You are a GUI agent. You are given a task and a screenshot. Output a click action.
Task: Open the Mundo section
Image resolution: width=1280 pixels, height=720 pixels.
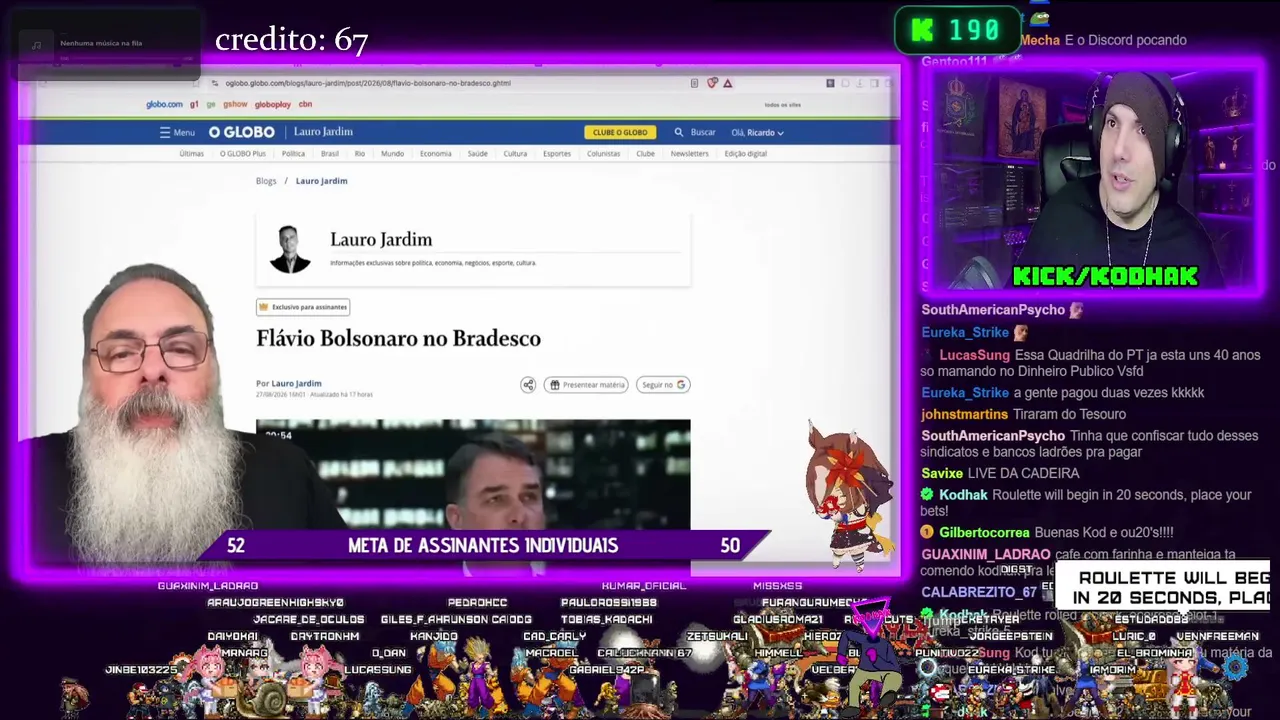[392, 154]
